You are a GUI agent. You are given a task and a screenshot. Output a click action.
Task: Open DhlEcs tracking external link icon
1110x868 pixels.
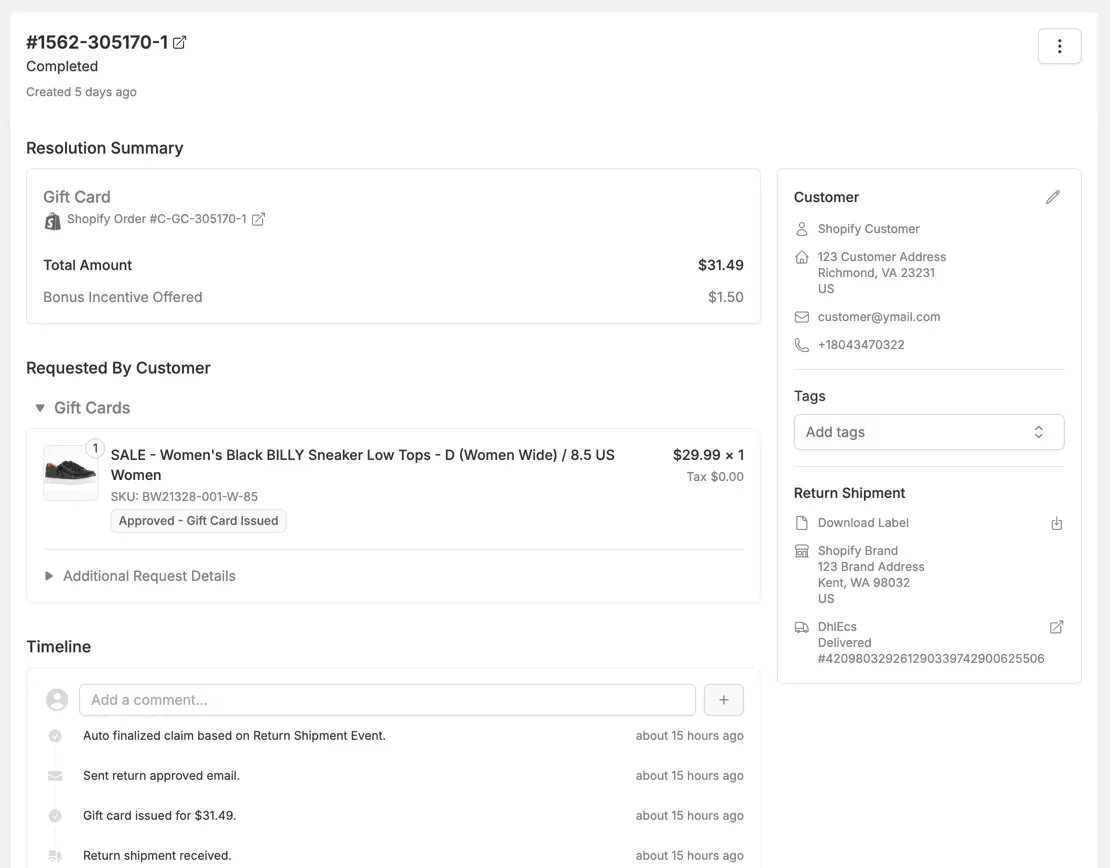pyautogui.click(x=1056, y=627)
